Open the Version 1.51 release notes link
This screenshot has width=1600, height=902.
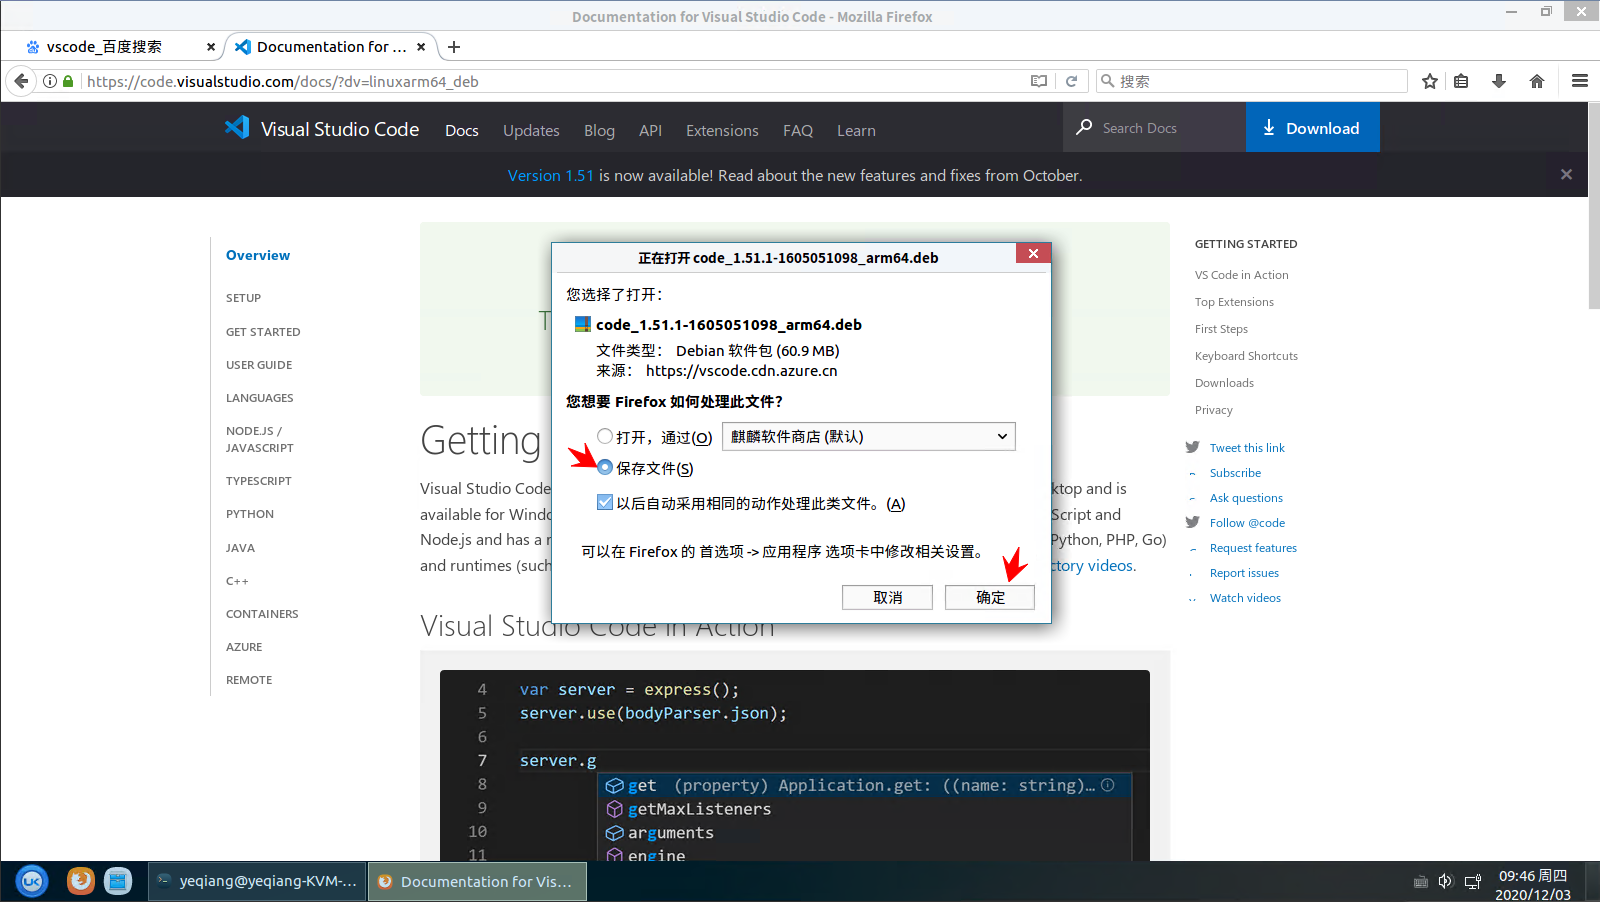tap(550, 175)
